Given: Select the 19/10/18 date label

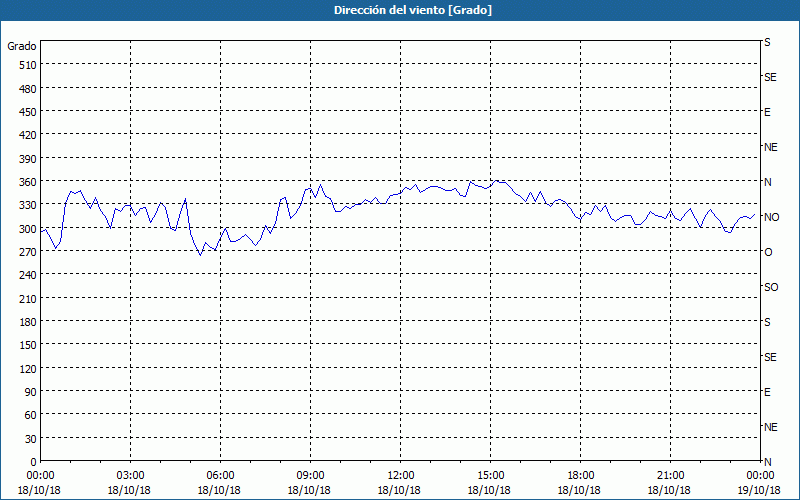Looking at the screenshot, I should pos(759,491).
